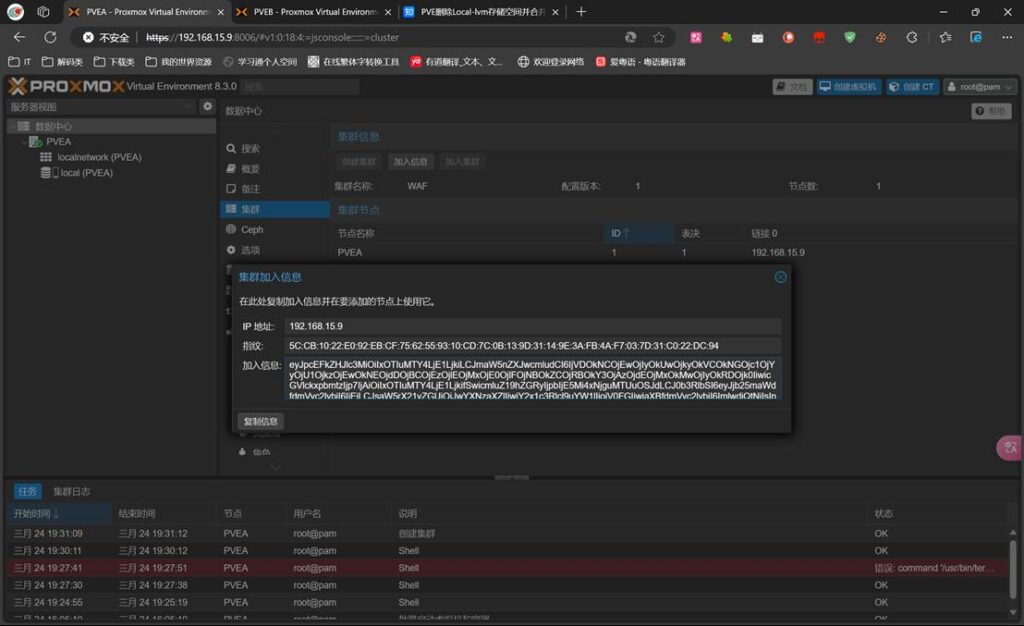This screenshot has height=626, width=1024.
Task: Select the 集群 menu item
Action: (274, 210)
